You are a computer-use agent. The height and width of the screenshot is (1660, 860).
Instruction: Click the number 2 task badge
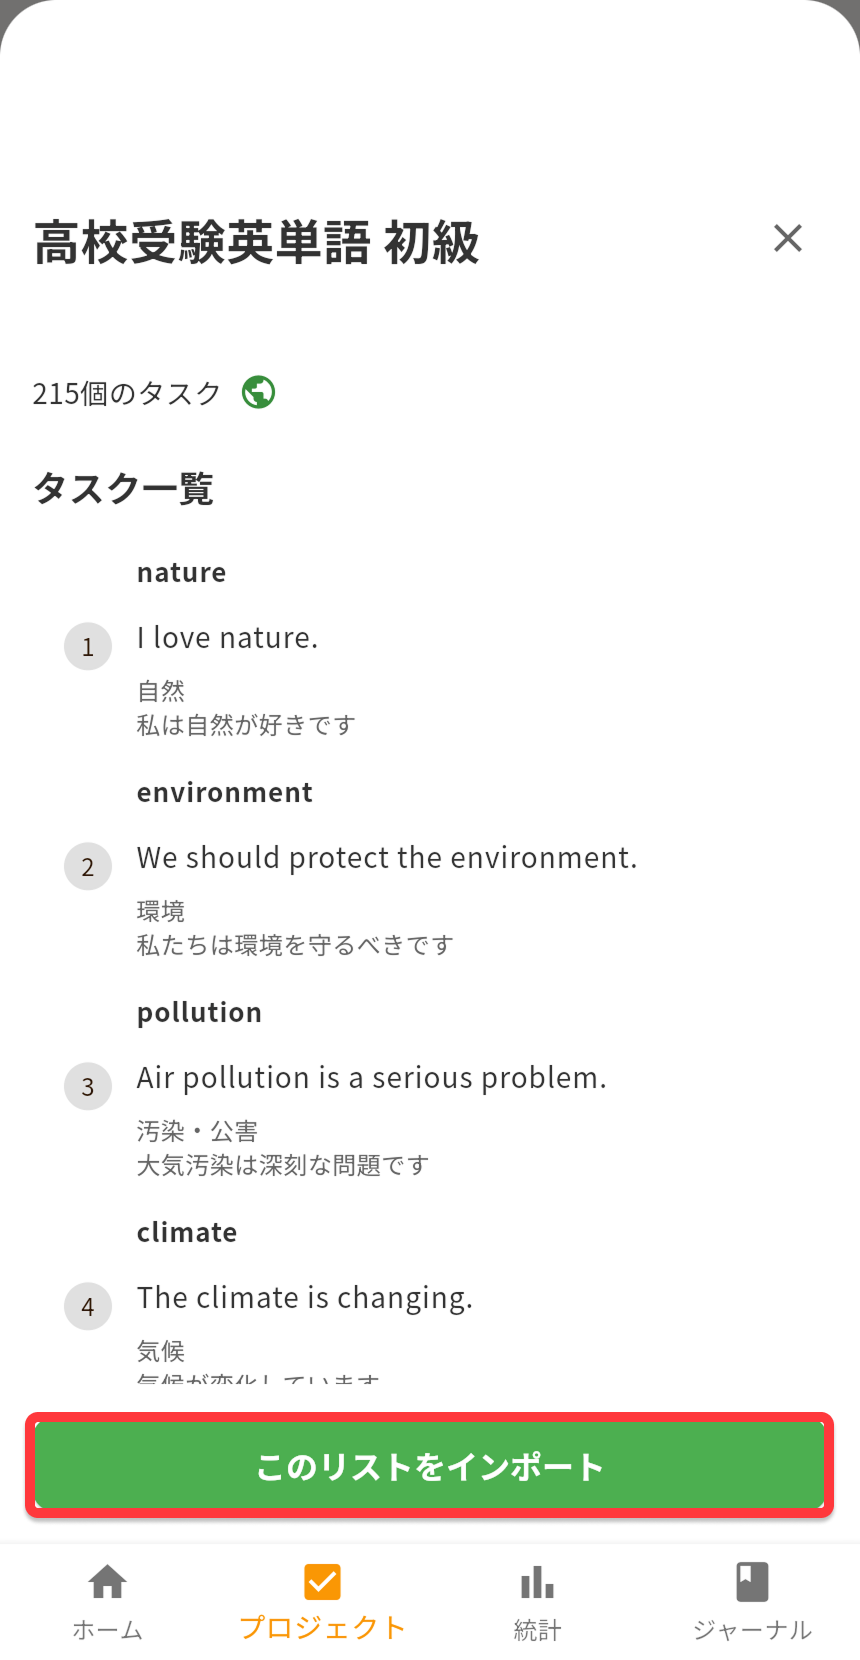coord(88,866)
